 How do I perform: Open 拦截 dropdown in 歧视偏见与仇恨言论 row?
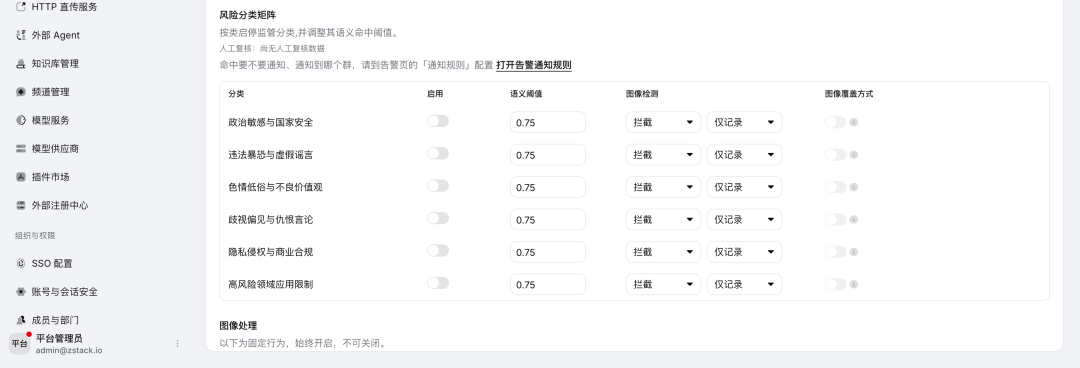coord(663,219)
